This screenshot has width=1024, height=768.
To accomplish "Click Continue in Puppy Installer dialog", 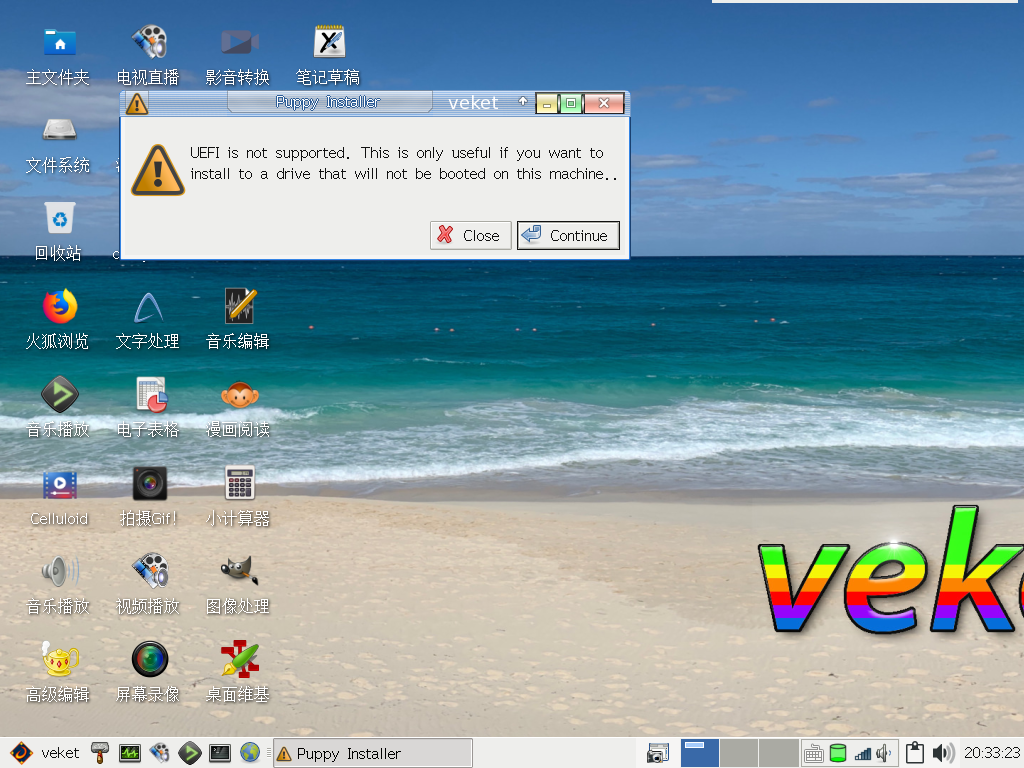I will click(x=568, y=235).
